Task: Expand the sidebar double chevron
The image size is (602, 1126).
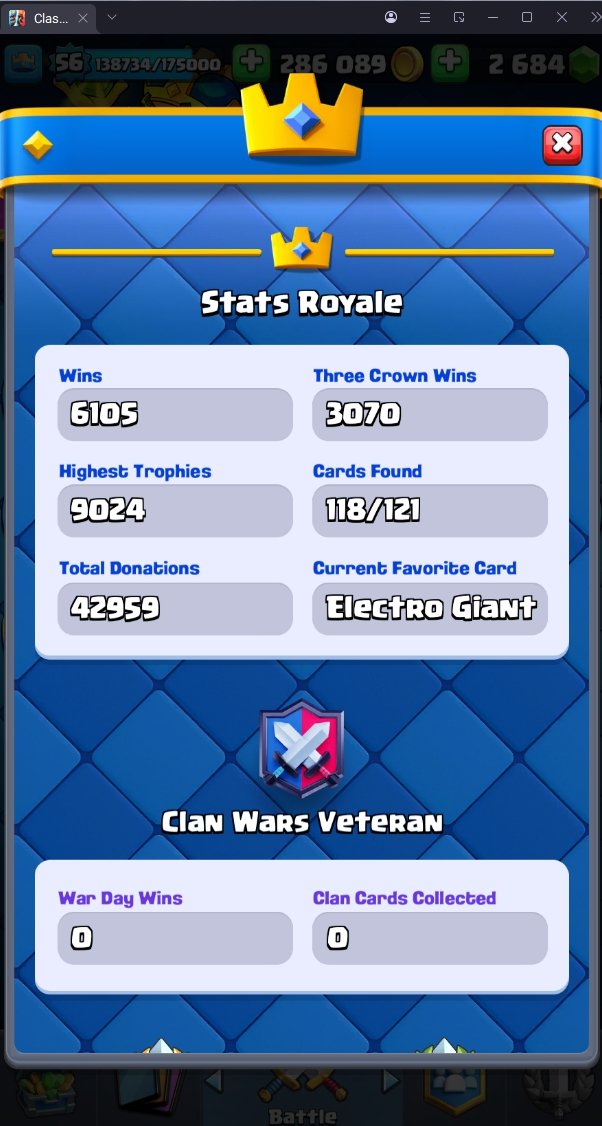Action: click(x=595, y=17)
